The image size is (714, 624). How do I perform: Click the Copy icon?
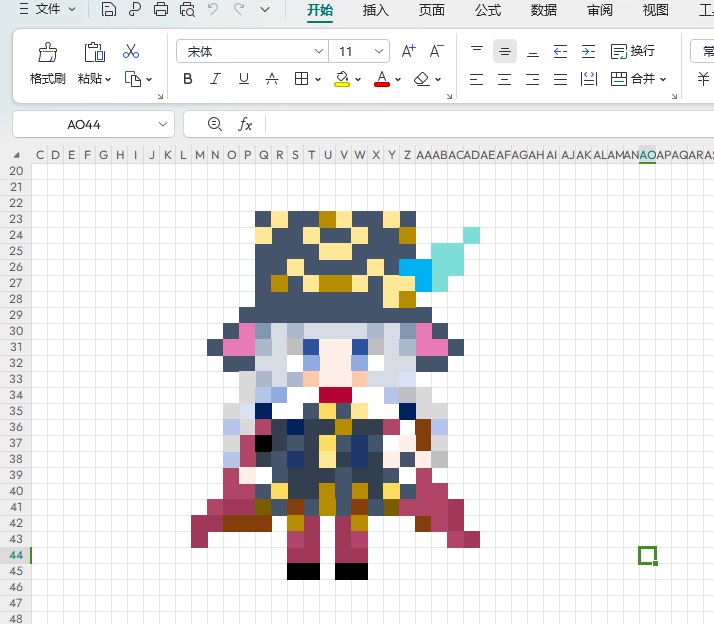133,79
